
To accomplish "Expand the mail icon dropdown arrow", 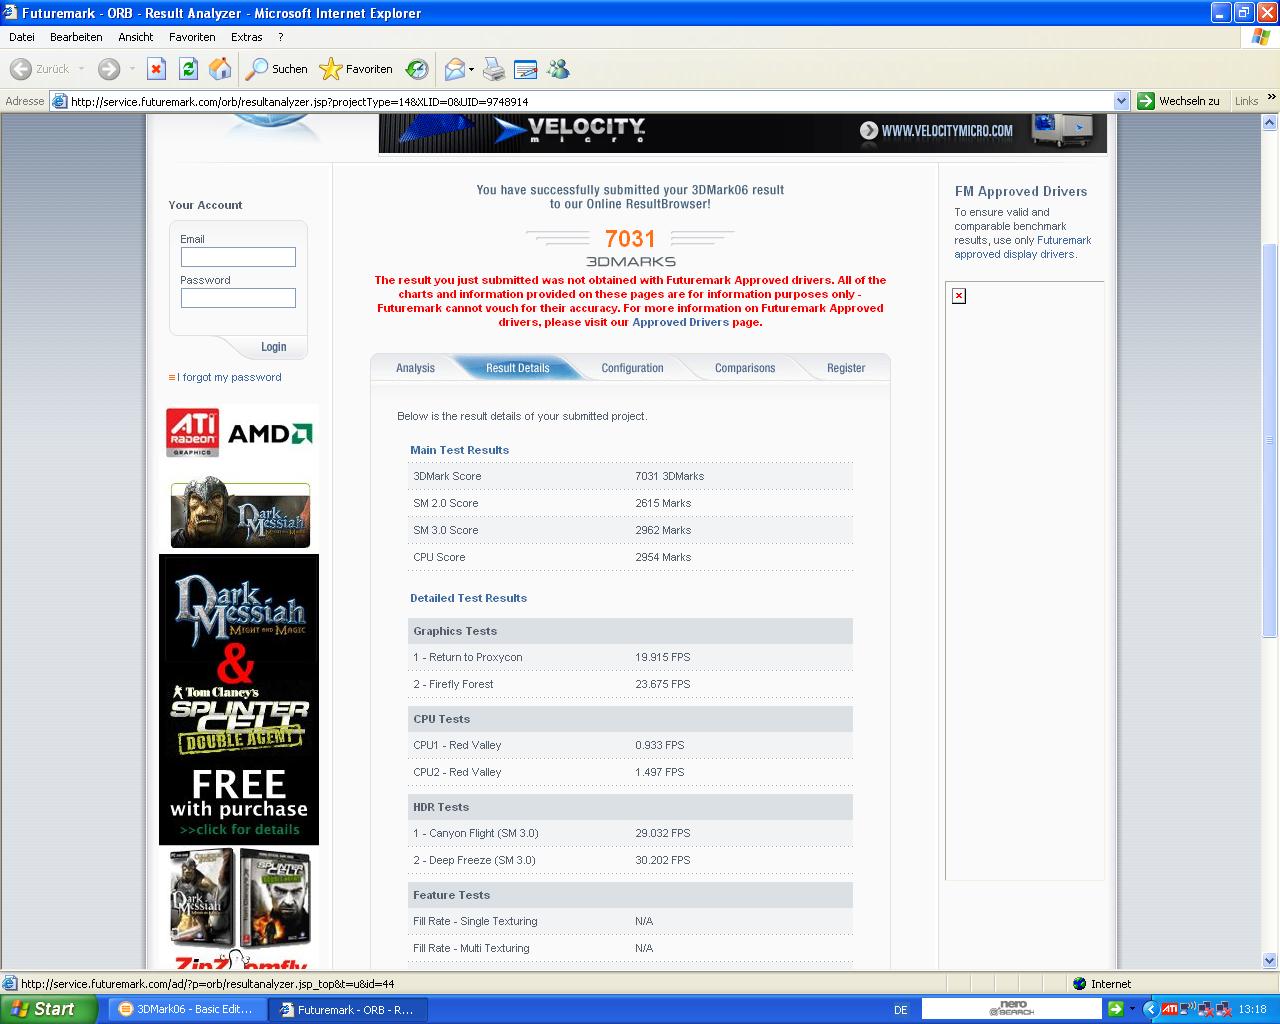I will coord(472,69).
